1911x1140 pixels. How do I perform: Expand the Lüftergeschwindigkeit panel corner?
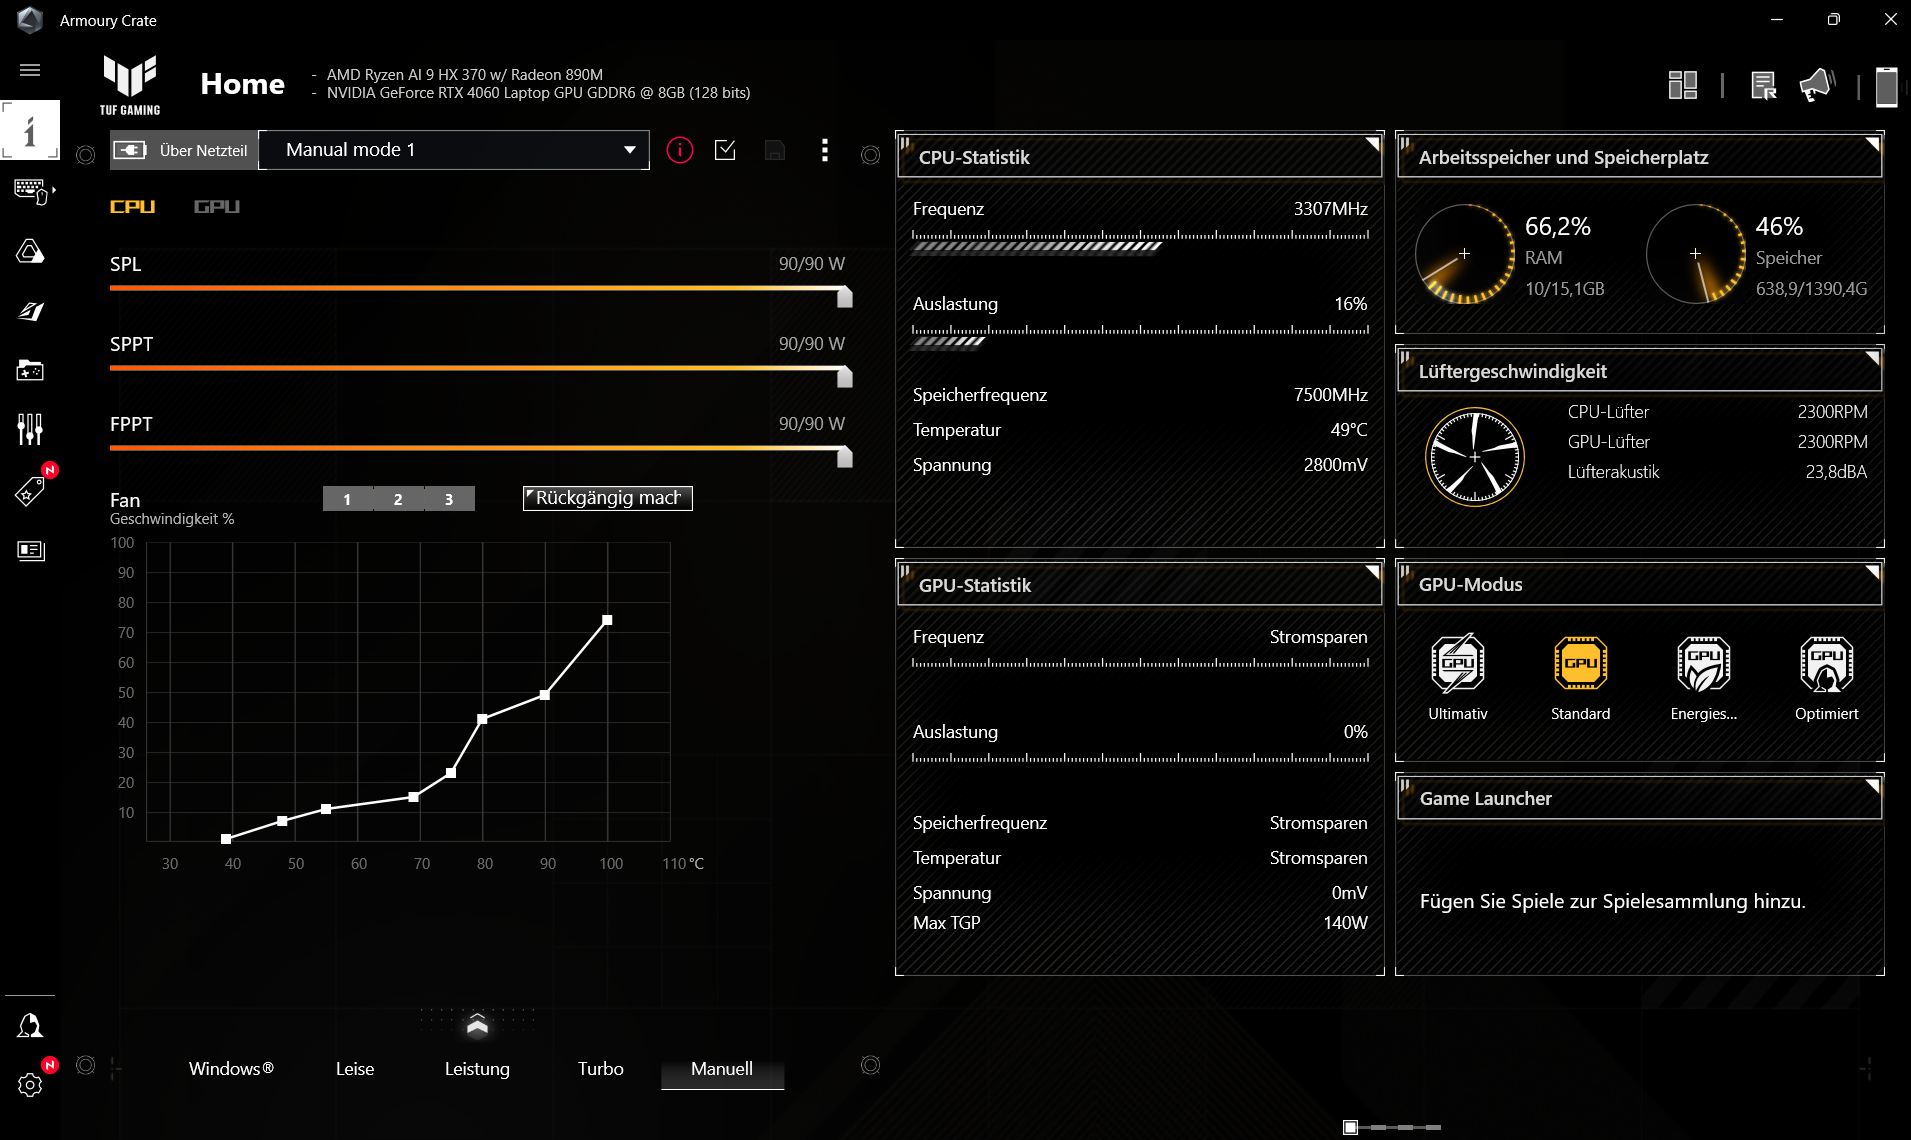pyautogui.click(x=1872, y=358)
